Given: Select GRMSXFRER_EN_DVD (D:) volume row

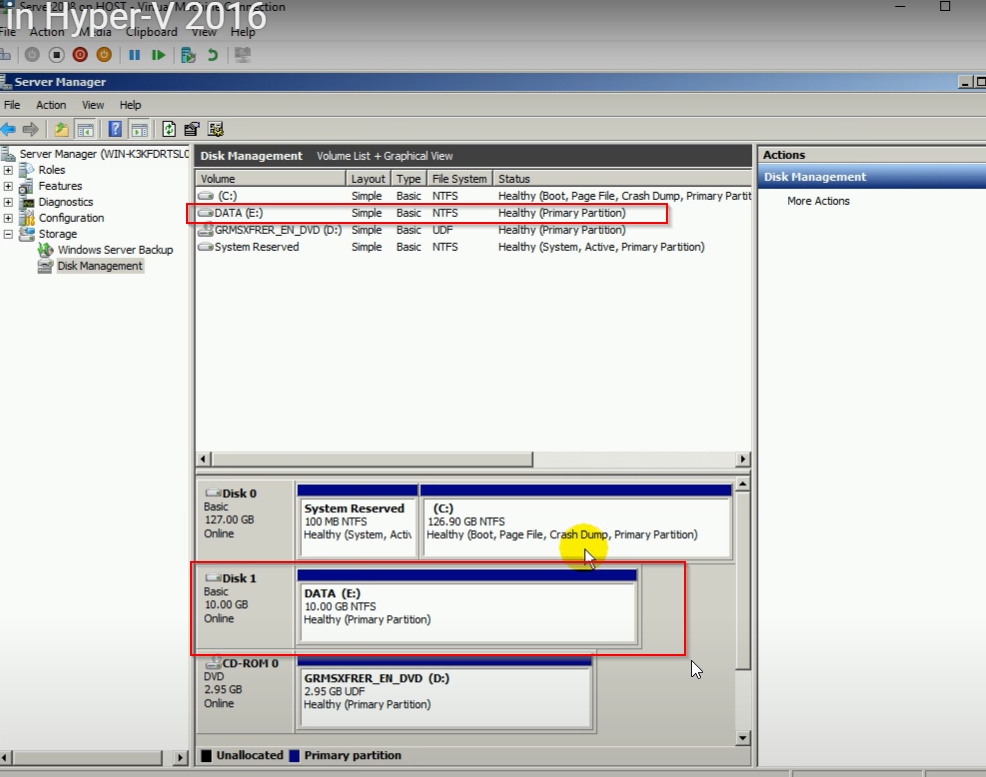Looking at the screenshot, I should coord(474,230).
